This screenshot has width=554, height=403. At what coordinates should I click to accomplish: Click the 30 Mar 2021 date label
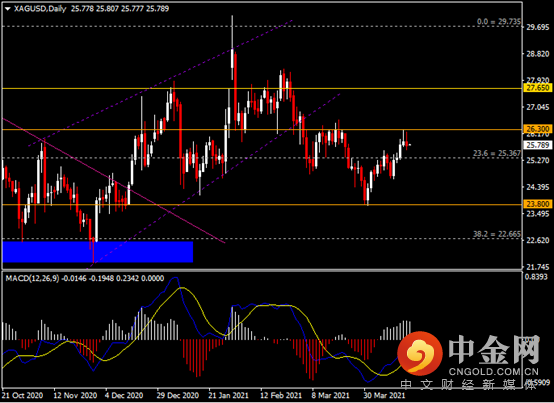384,396
